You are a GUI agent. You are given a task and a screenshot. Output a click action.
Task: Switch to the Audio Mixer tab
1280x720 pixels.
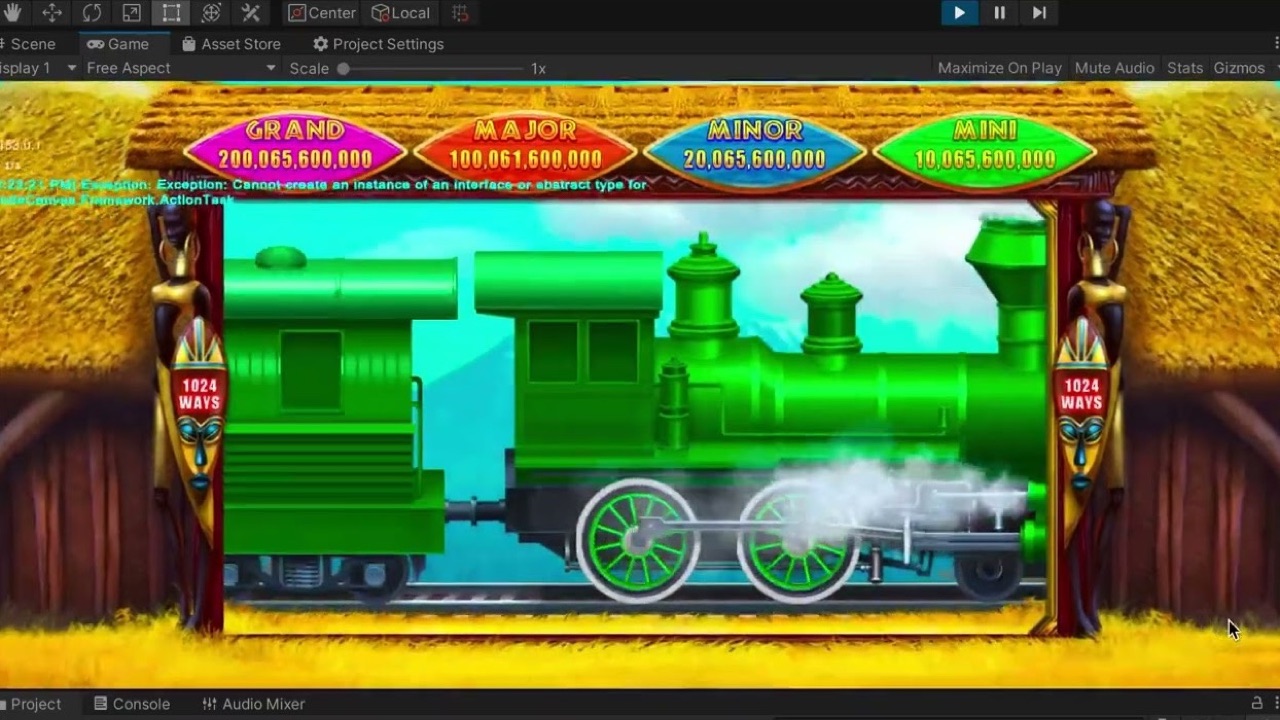[253, 704]
